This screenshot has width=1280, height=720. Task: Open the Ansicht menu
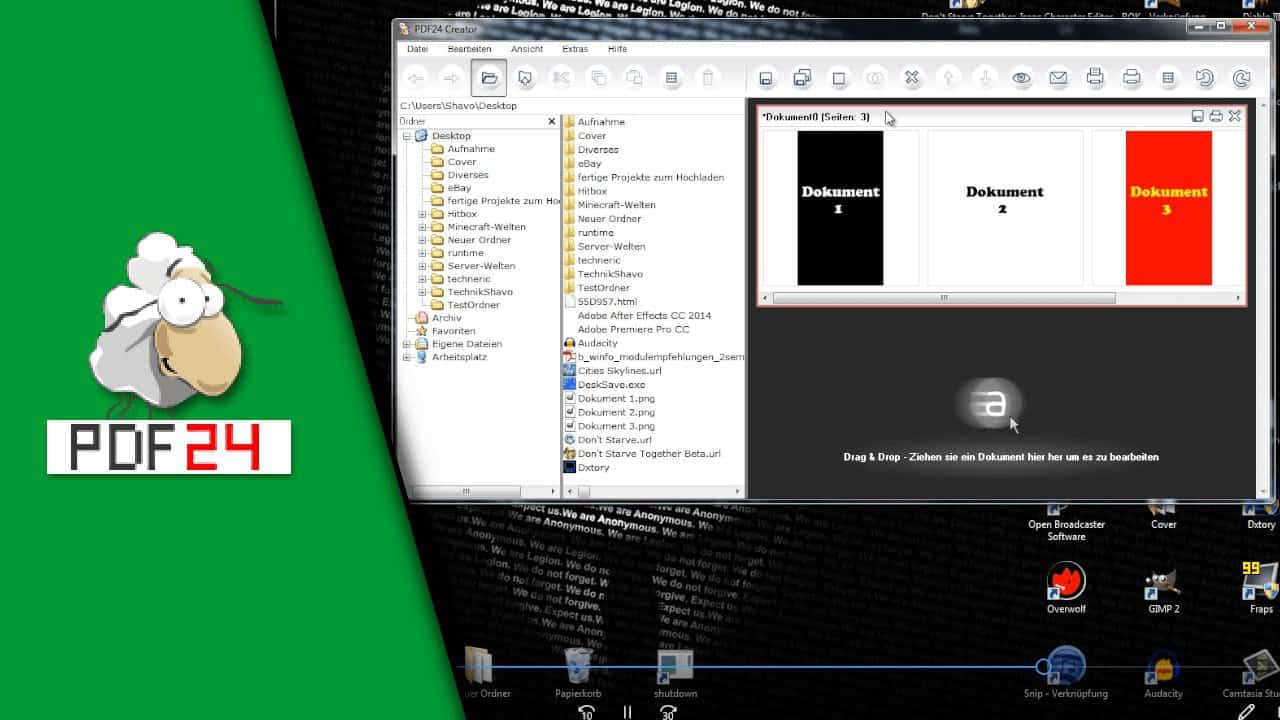(527, 49)
